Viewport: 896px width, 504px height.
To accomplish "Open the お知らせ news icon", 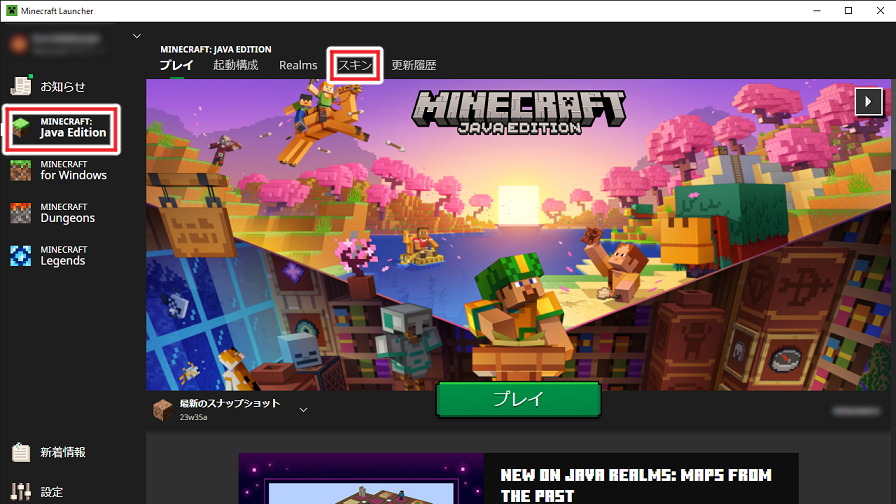I will 21,86.
